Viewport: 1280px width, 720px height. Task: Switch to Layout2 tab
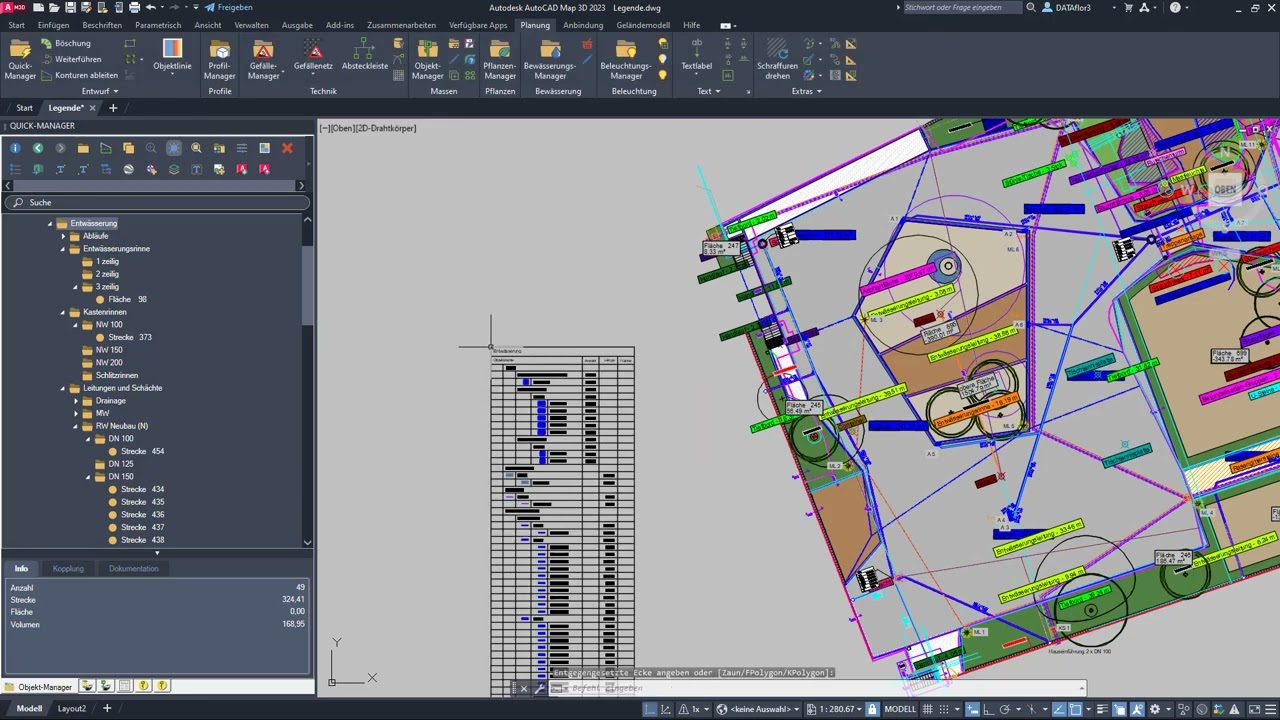[x=72, y=708]
